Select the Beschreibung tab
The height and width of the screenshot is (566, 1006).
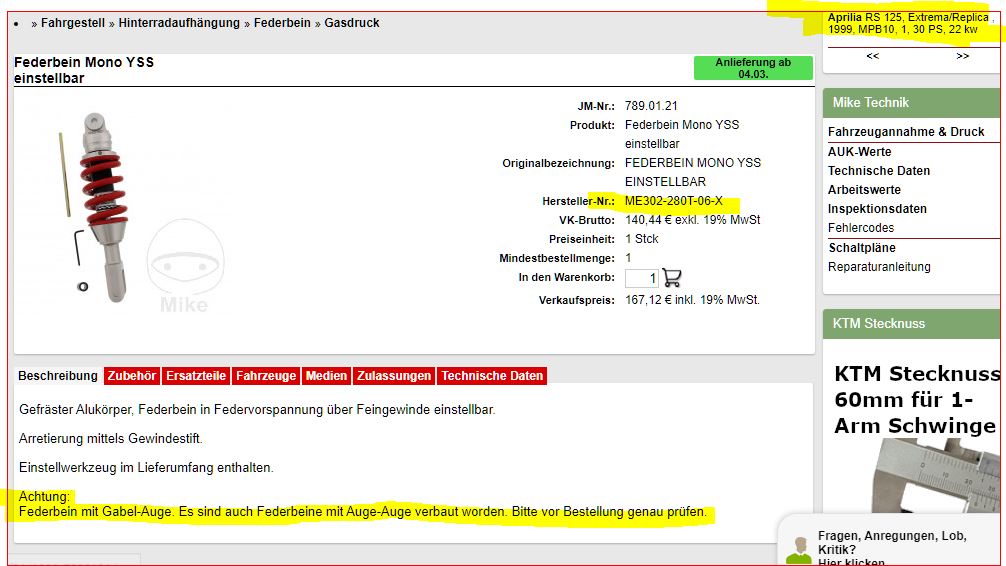click(x=58, y=376)
